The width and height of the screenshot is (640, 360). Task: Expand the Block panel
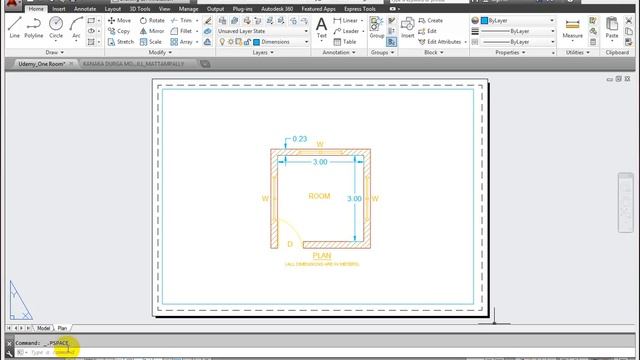pyautogui.click(x=433, y=52)
